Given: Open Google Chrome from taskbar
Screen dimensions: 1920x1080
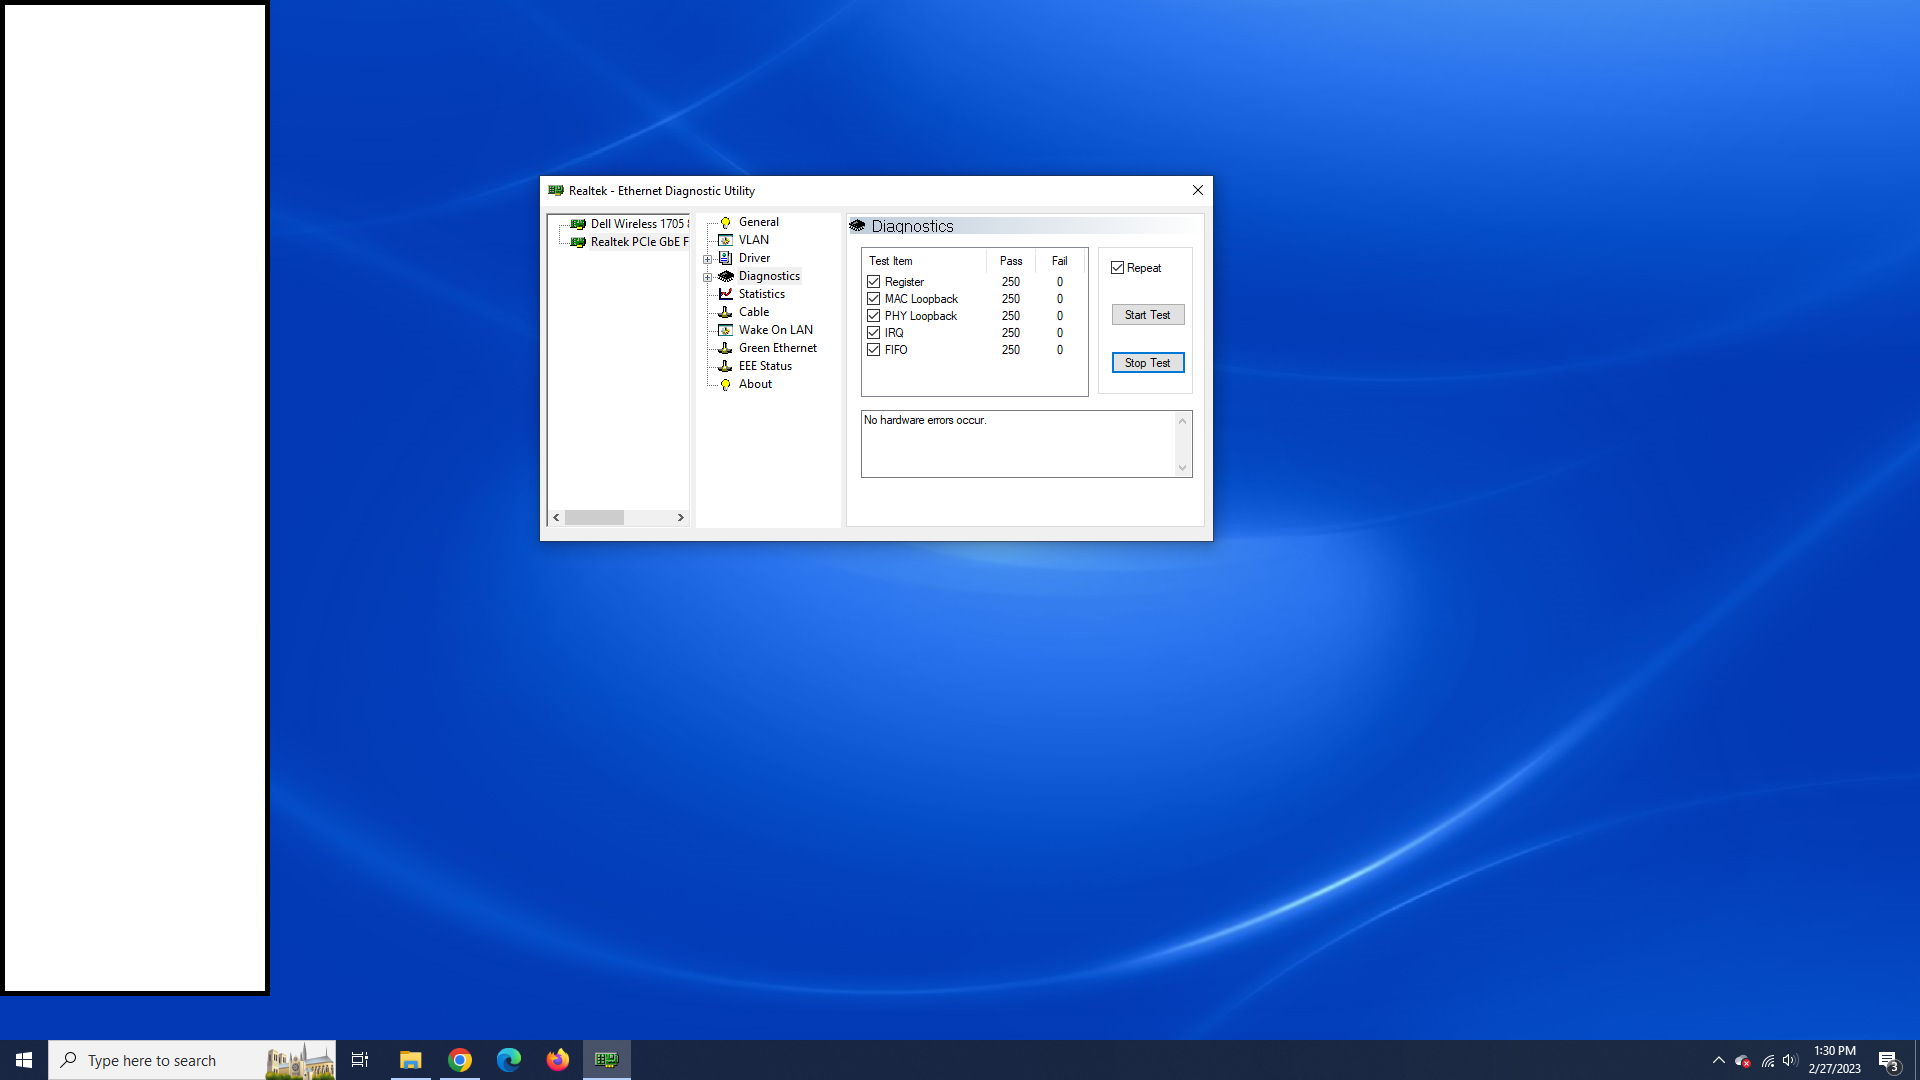Looking at the screenshot, I should (459, 1060).
